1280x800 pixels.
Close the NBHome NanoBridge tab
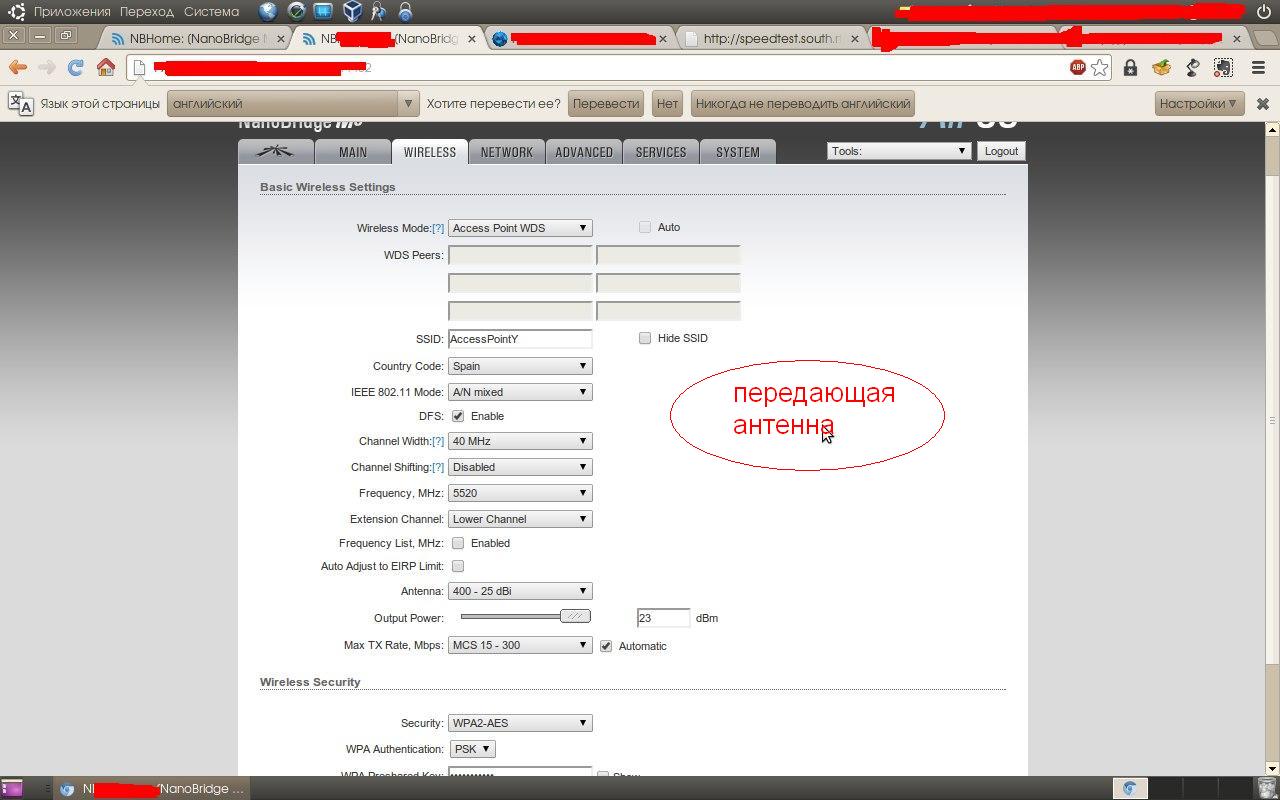point(281,39)
